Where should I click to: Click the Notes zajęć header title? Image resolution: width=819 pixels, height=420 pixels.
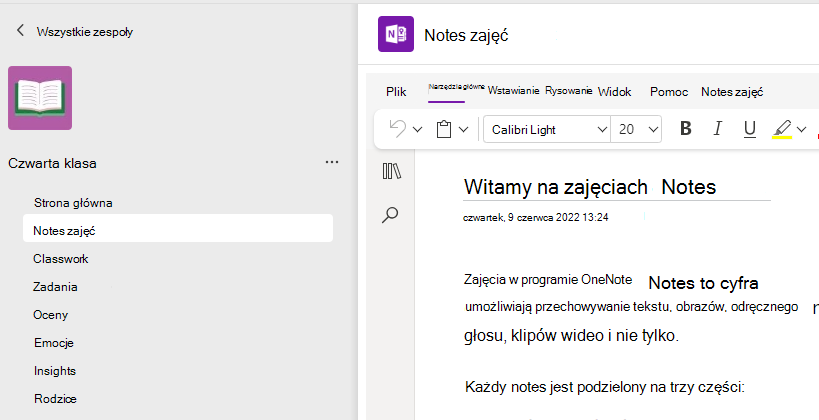tap(466, 35)
